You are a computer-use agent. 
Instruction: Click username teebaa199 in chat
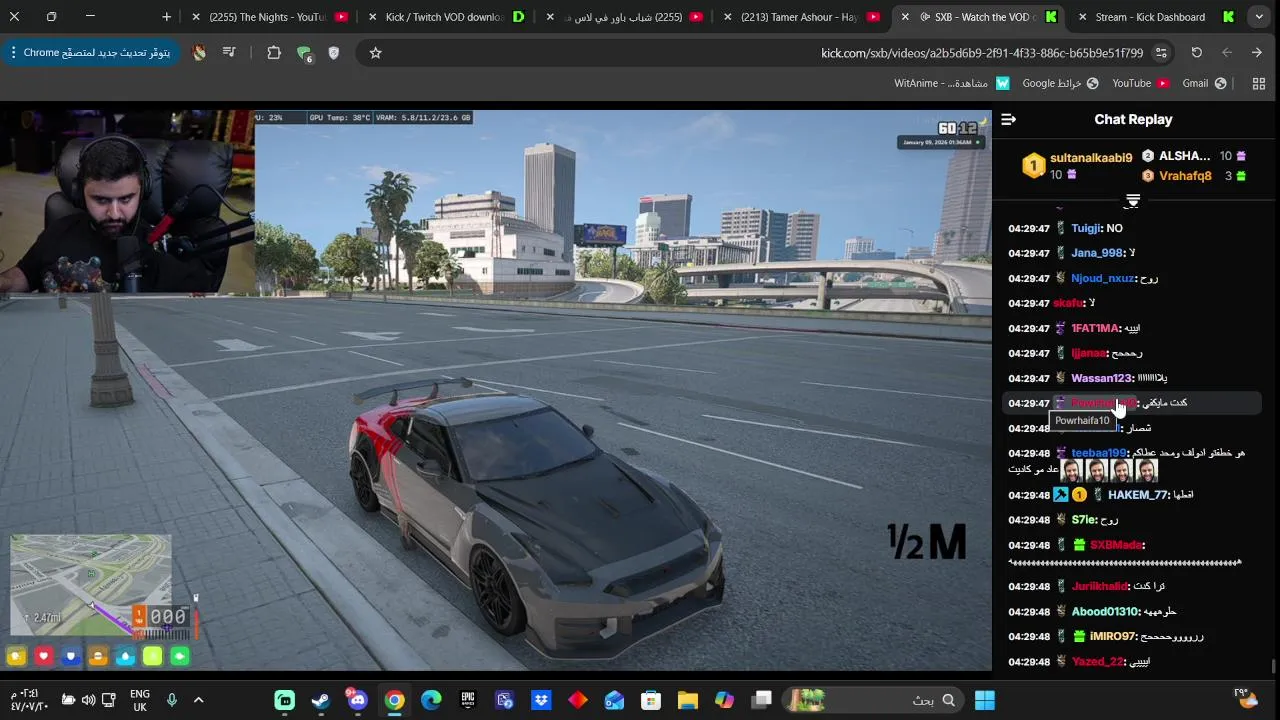click(x=1098, y=454)
